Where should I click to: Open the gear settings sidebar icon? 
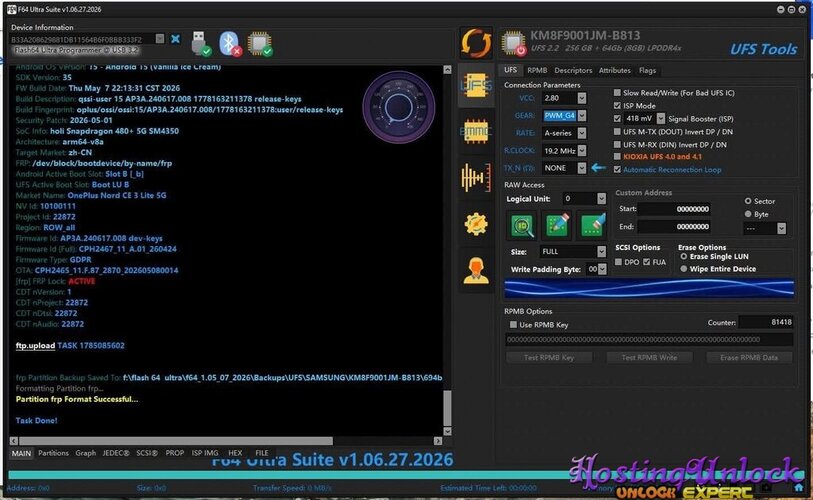(476, 224)
